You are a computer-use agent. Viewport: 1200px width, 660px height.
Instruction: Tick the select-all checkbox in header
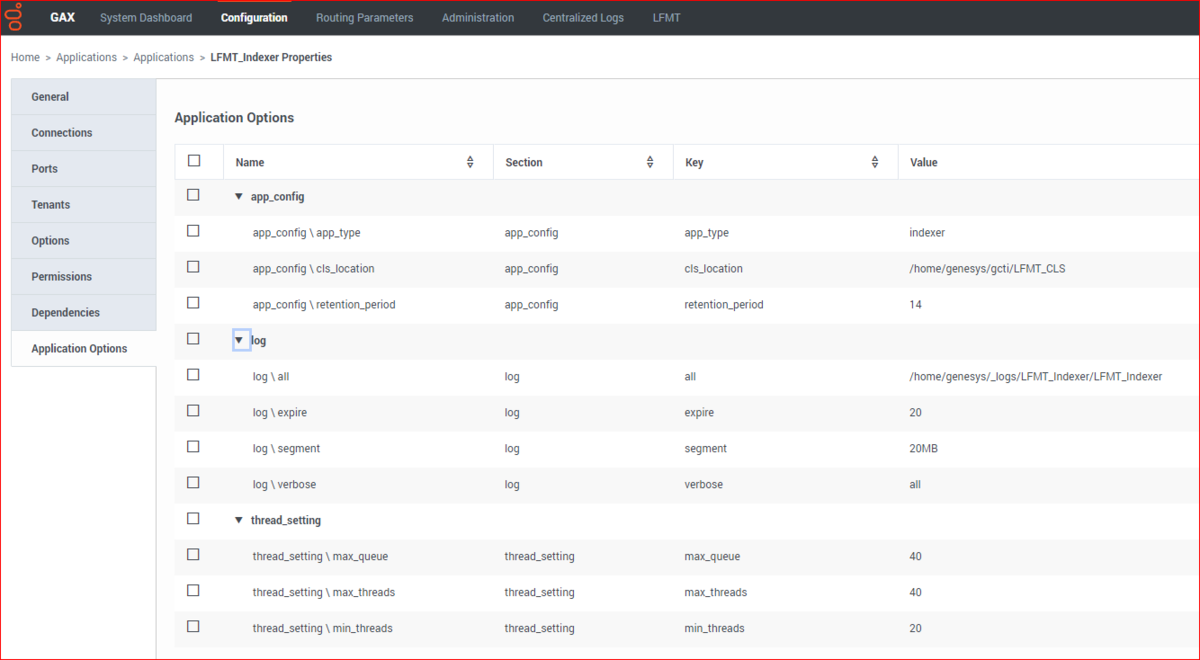pyautogui.click(x=194, y=161)
